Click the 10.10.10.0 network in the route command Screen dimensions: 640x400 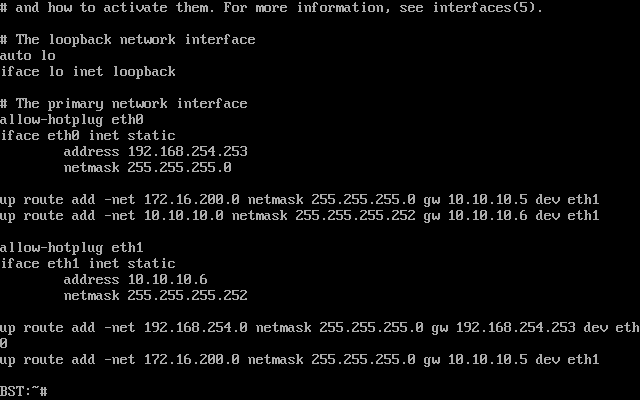point(184,216)
